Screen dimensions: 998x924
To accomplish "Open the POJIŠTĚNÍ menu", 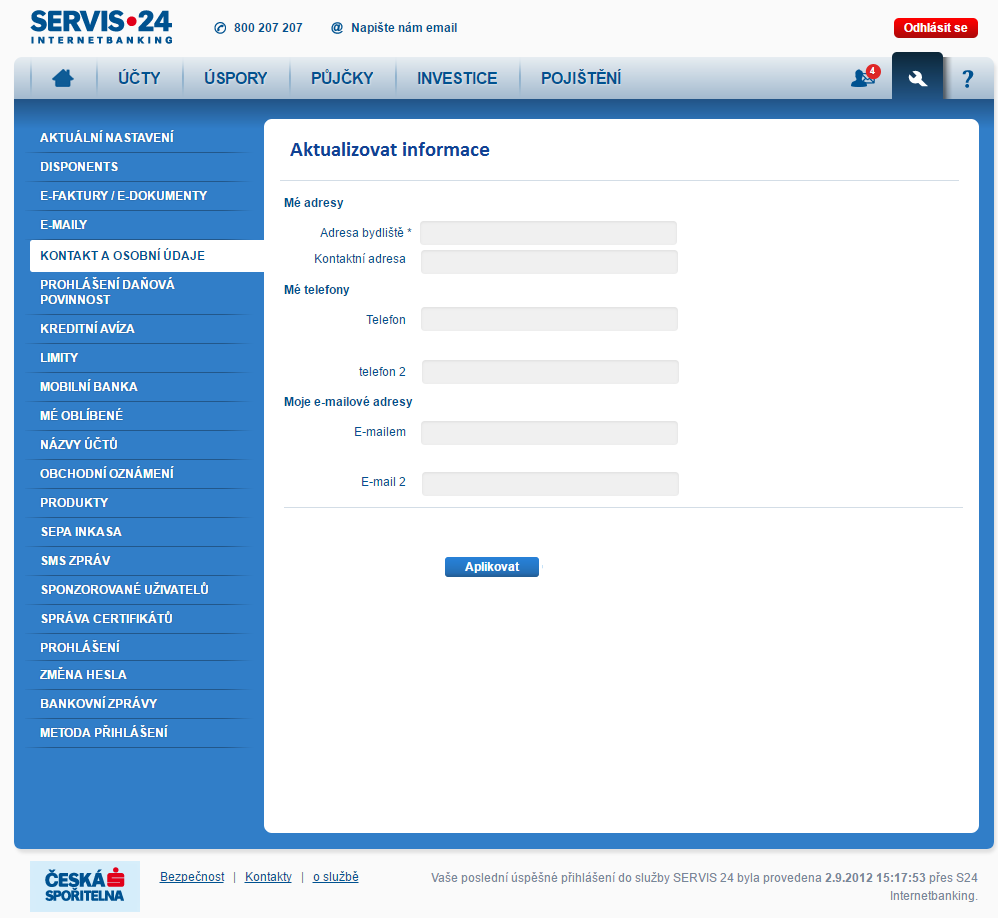I will pos(581,78).
